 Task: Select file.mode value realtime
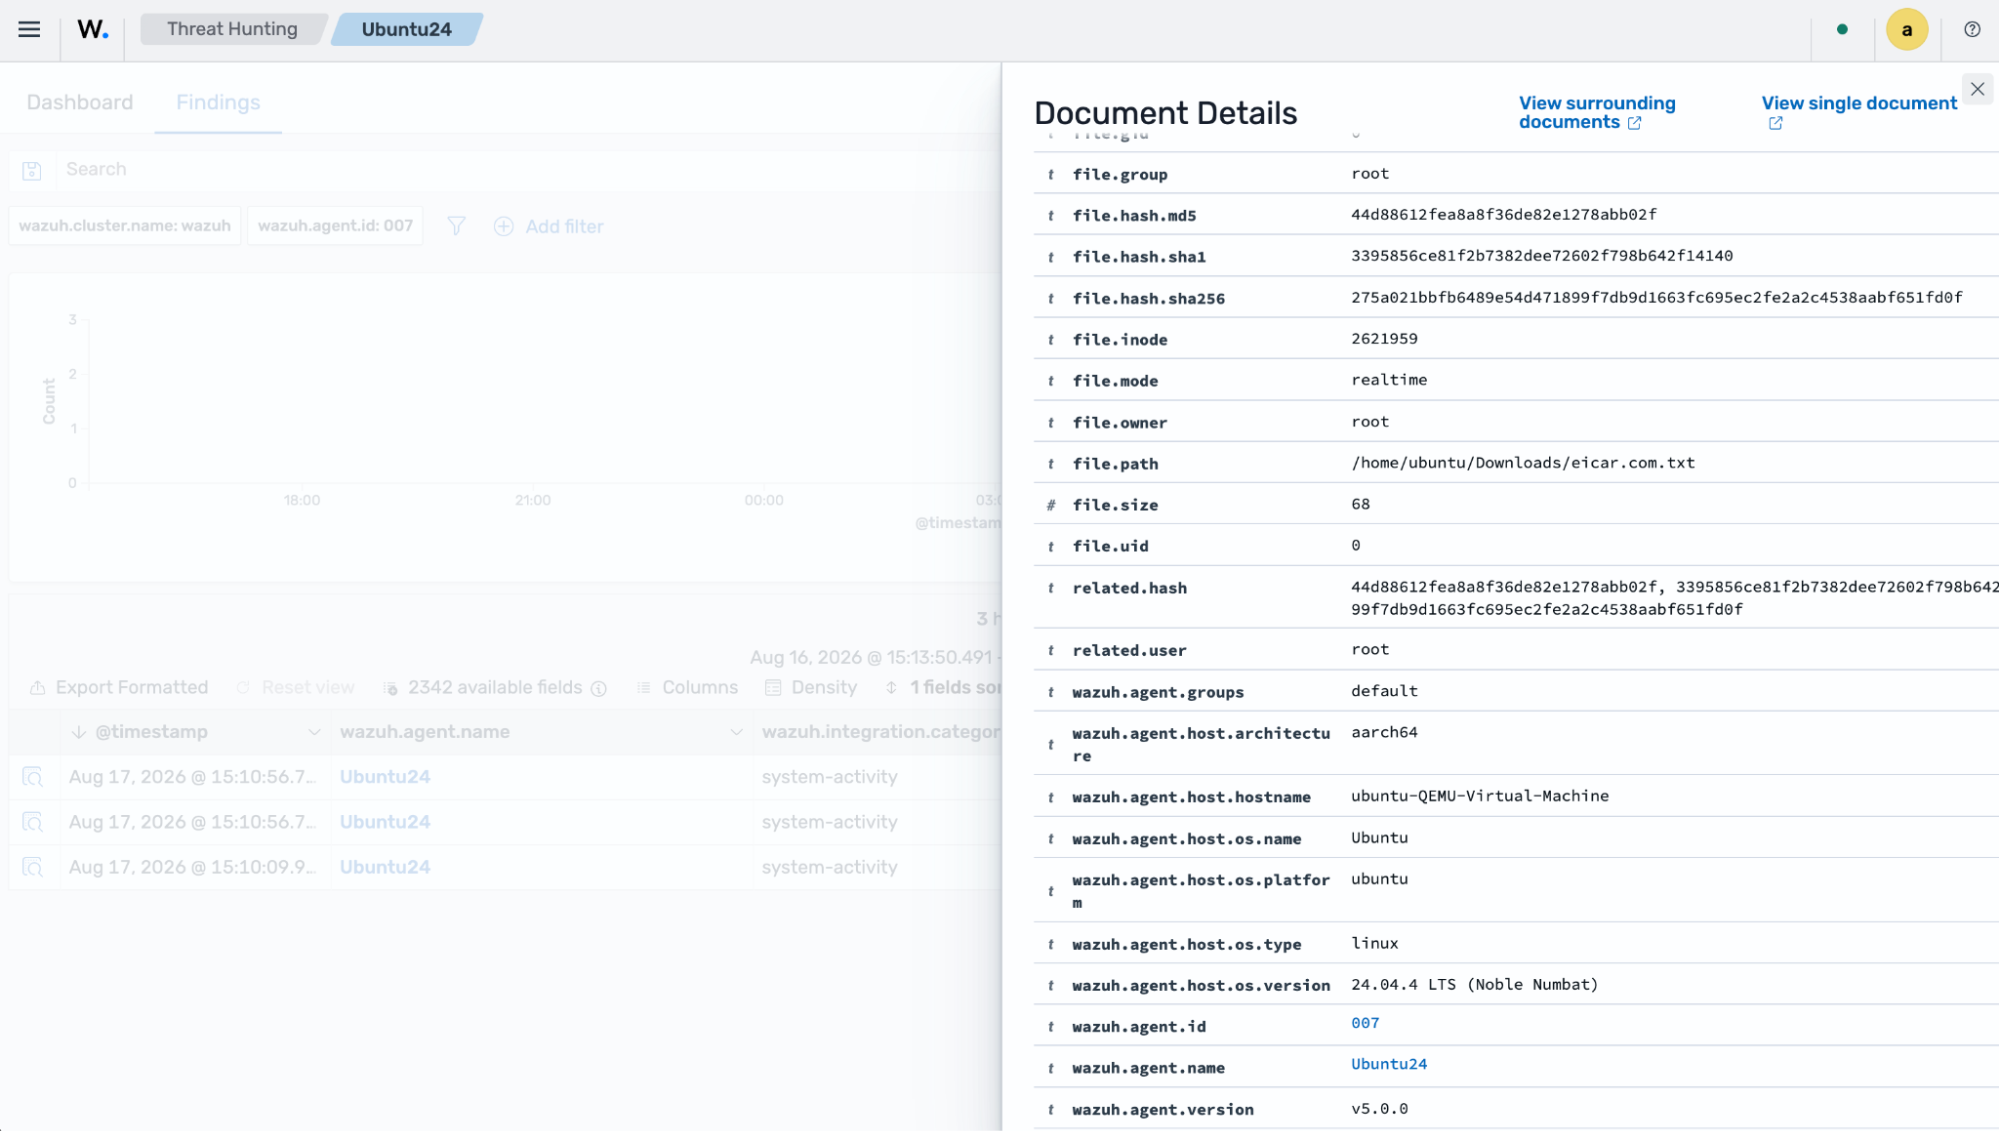(1389, 380)
